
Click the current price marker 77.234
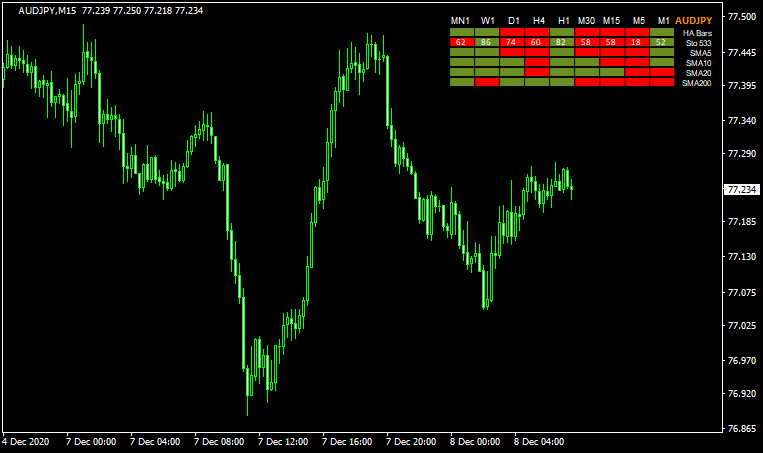(741, 189)
